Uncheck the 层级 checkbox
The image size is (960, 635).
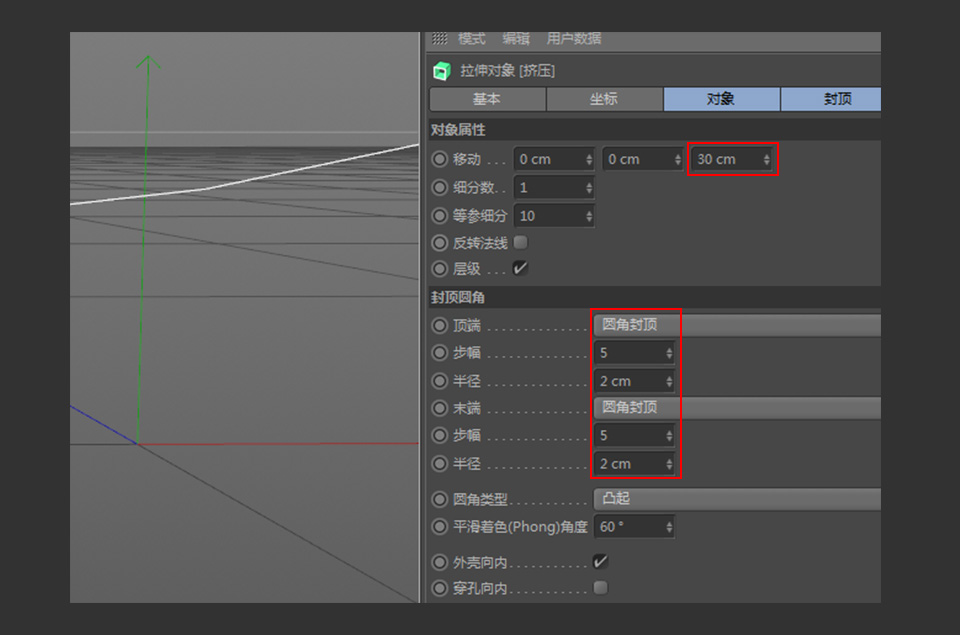click(x=520, y=268)
